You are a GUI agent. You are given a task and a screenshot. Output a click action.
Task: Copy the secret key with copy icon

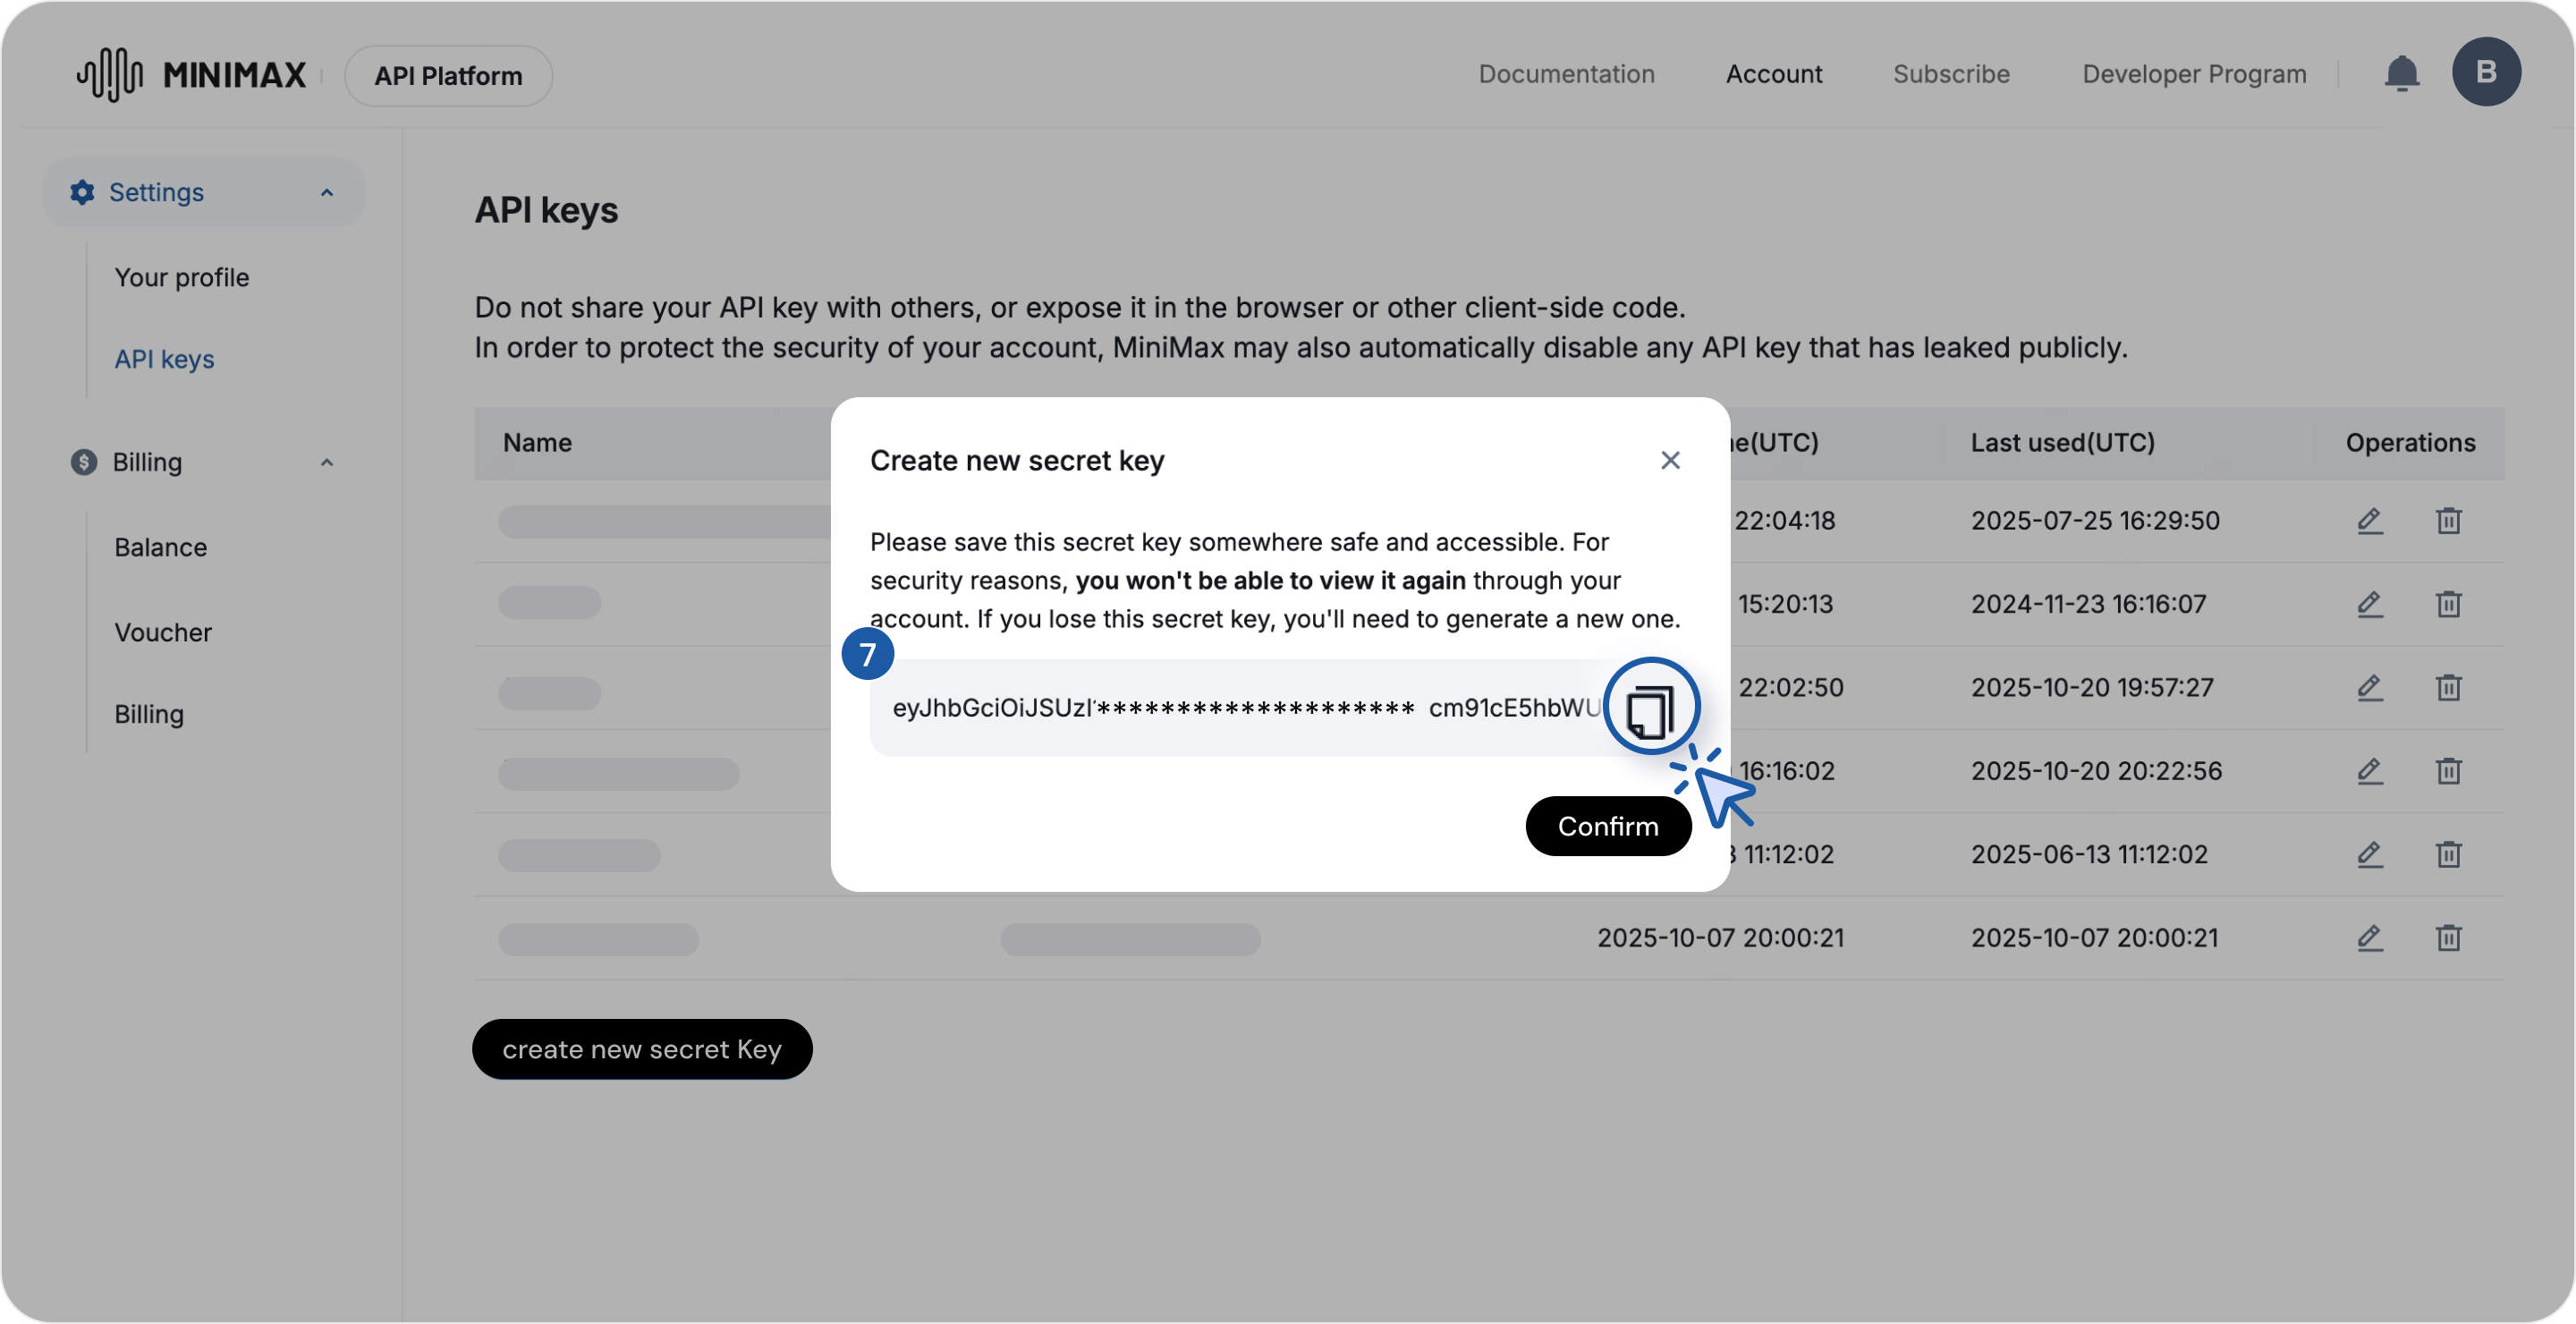[x=1650, y=709]
